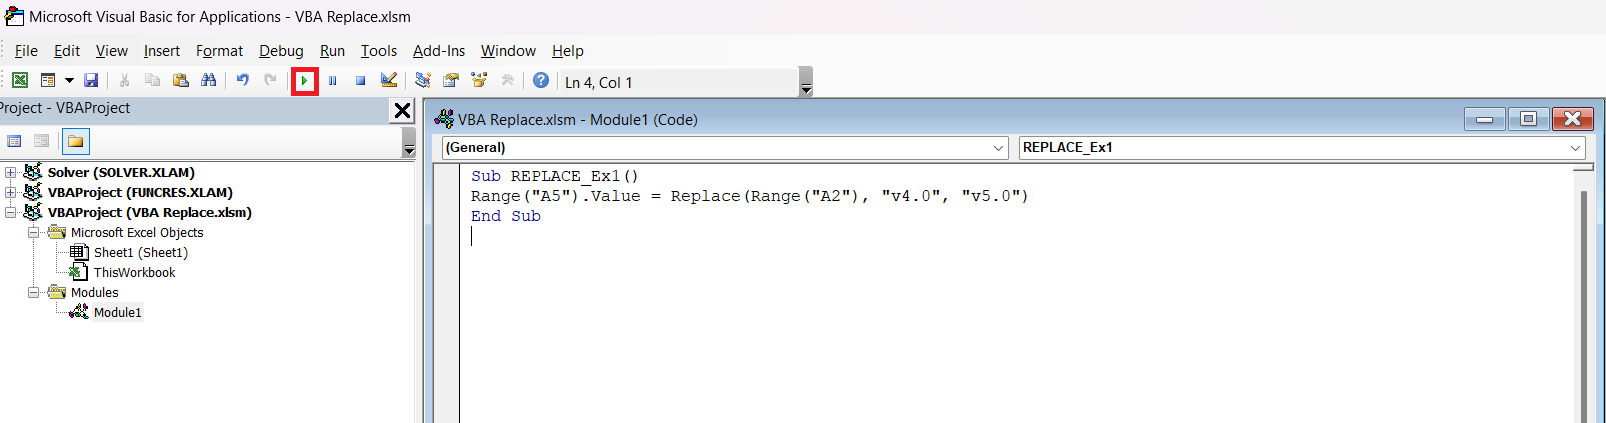Open the Project Explorer icon
Screen dimensions: 1606x423
coord(423,81)
